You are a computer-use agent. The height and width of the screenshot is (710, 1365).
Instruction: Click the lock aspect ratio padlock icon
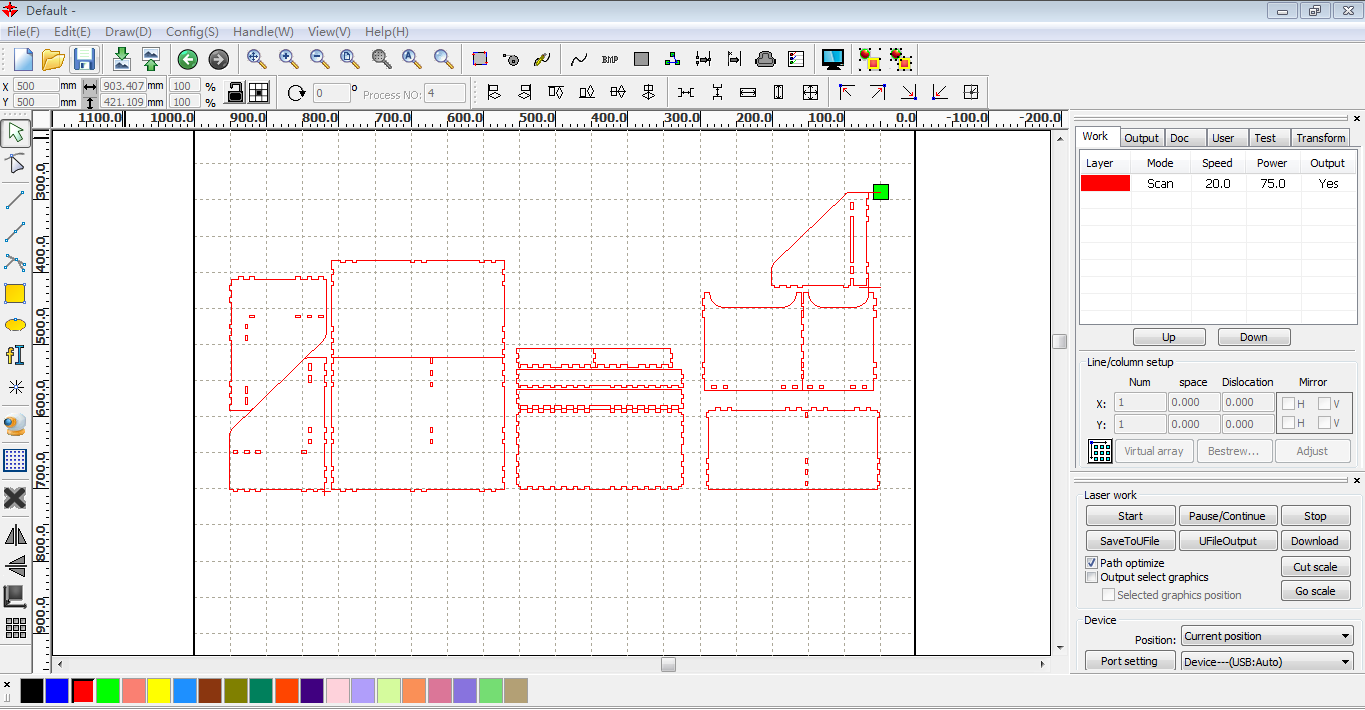(x=234, y=93)
